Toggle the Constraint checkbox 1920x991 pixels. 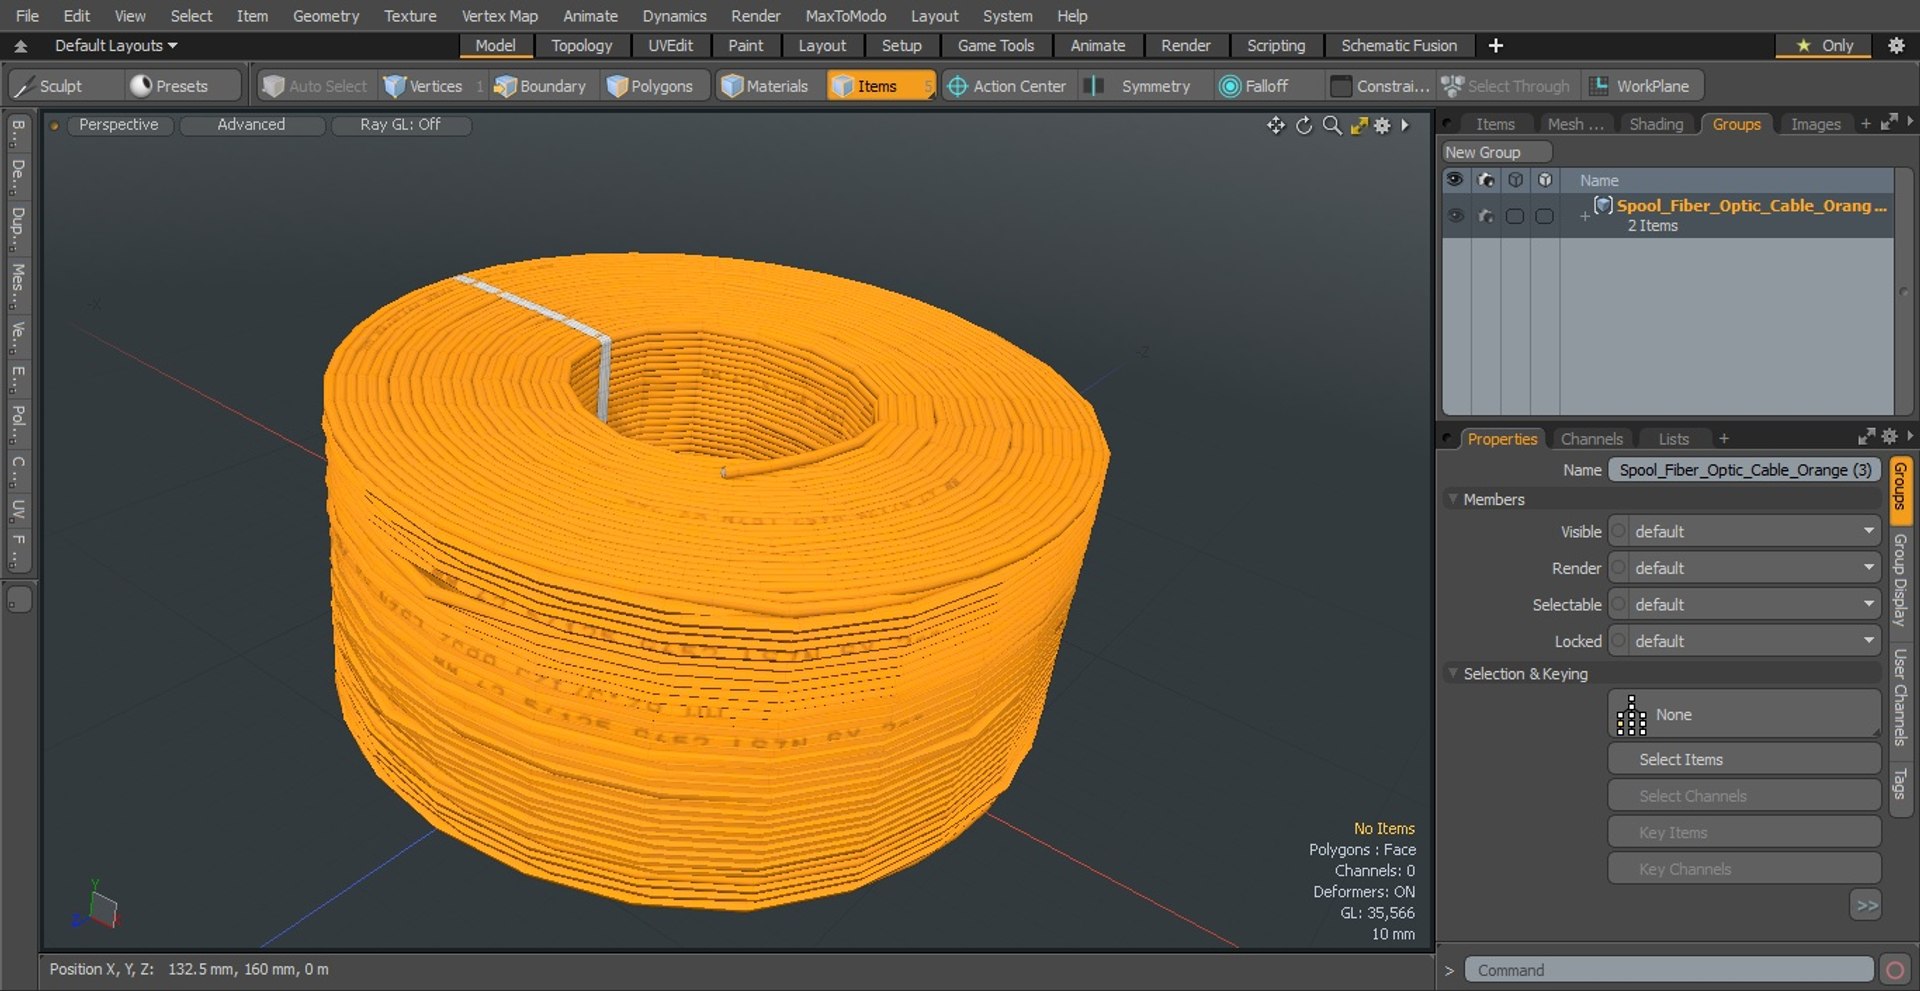(x=1341, y=86)
